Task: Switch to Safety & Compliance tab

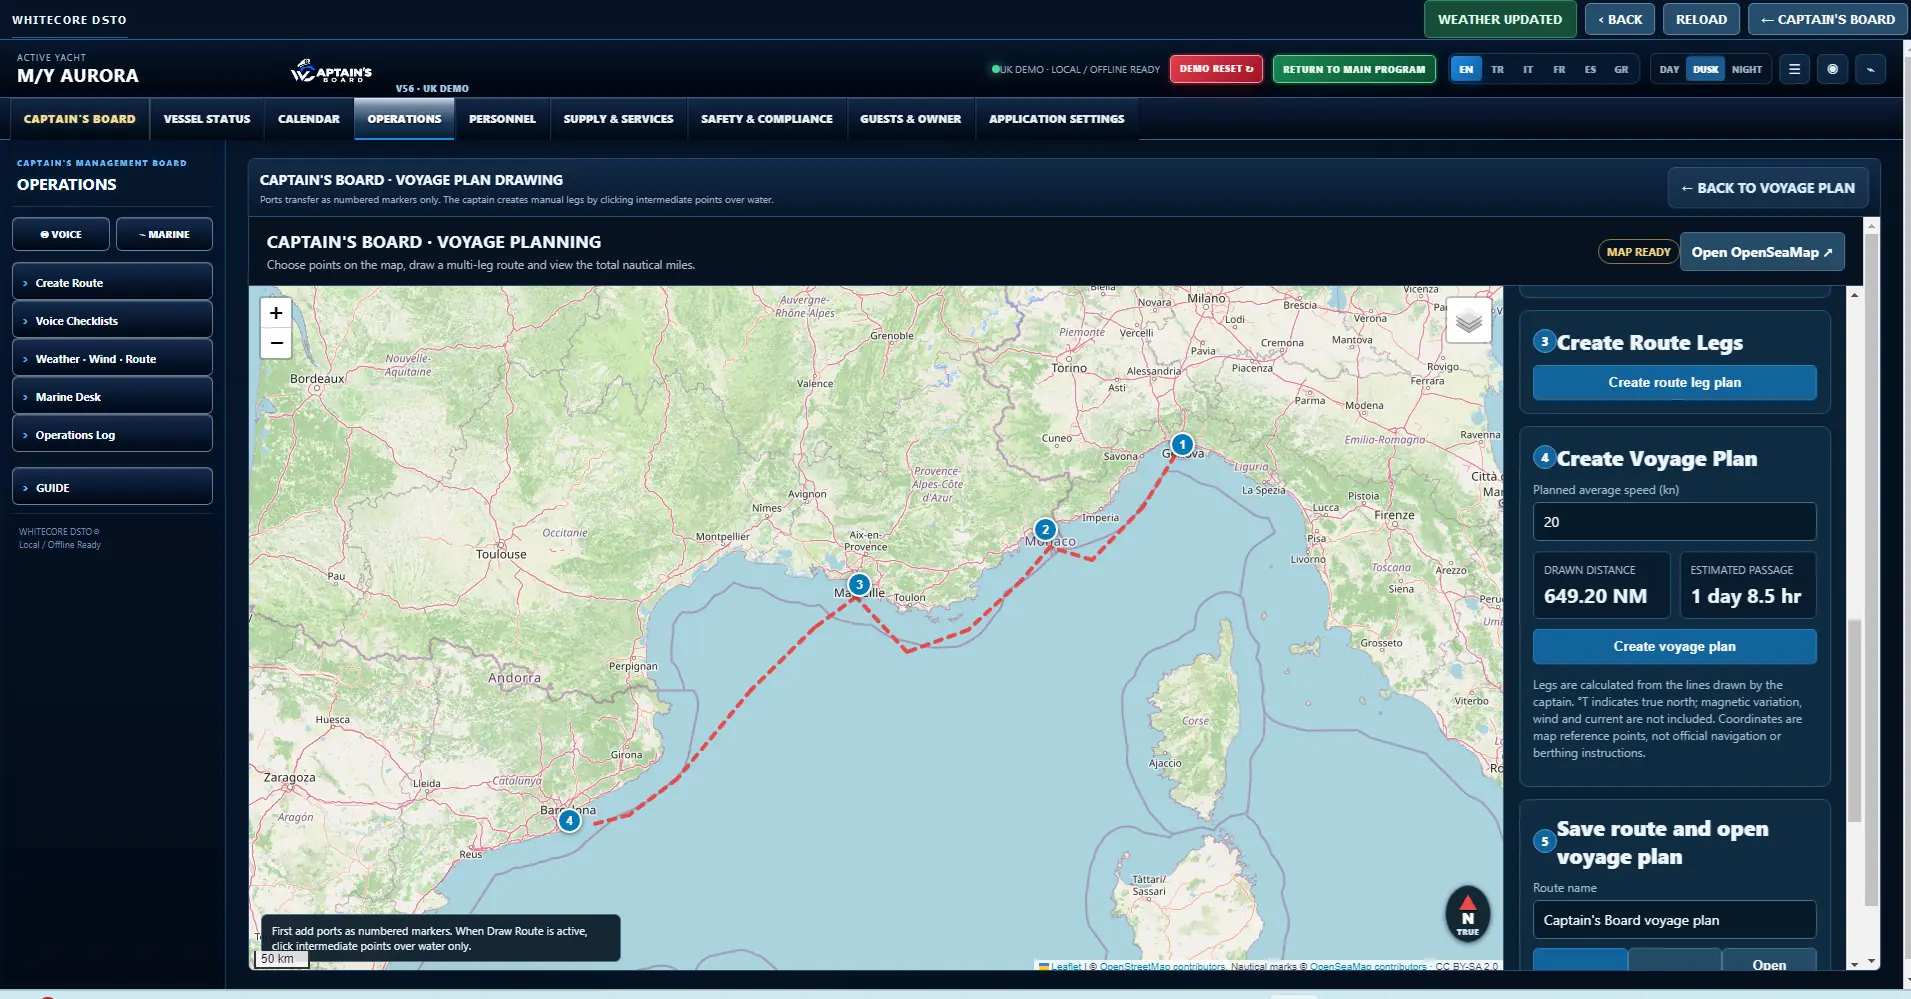Action: (x=767, y=119)
